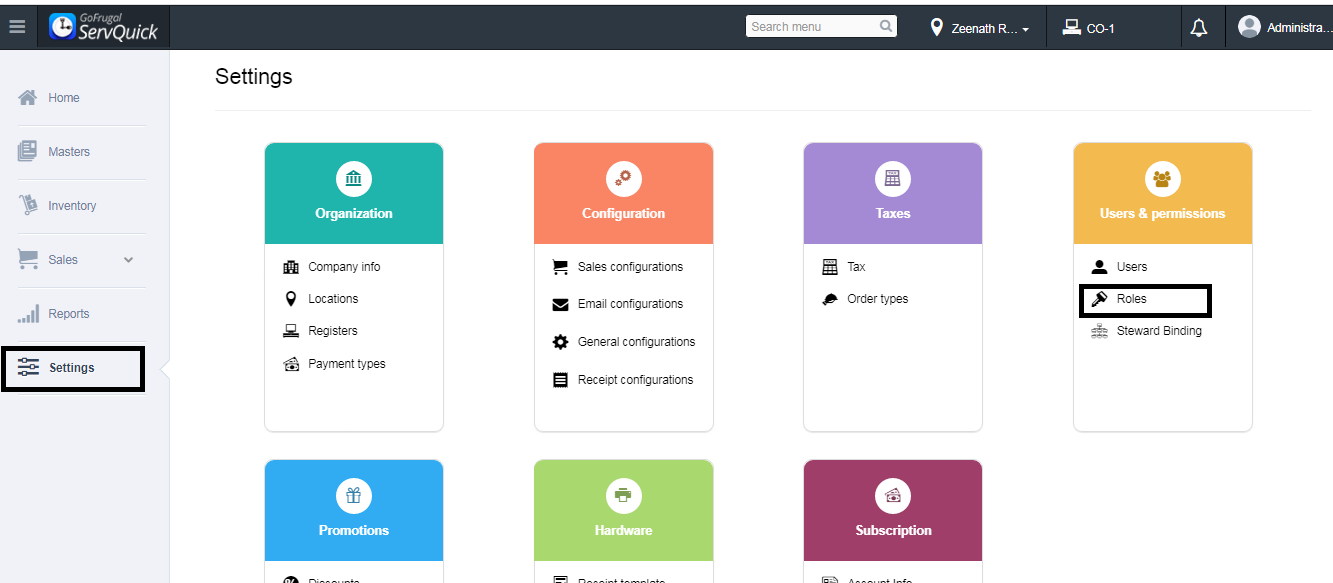
Task: Click the Inventory trolley icon
Action: point(28,205)
